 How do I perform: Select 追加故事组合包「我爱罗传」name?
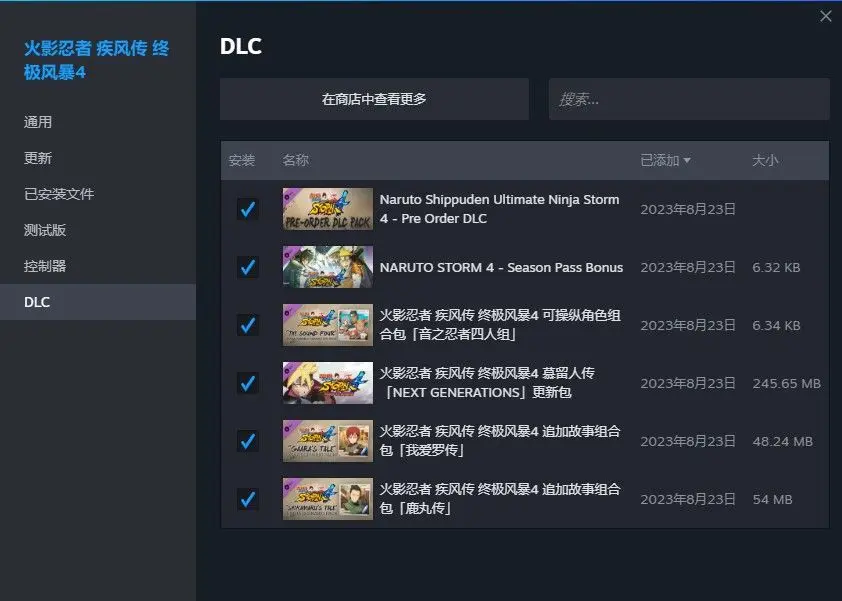pos(500,441)
